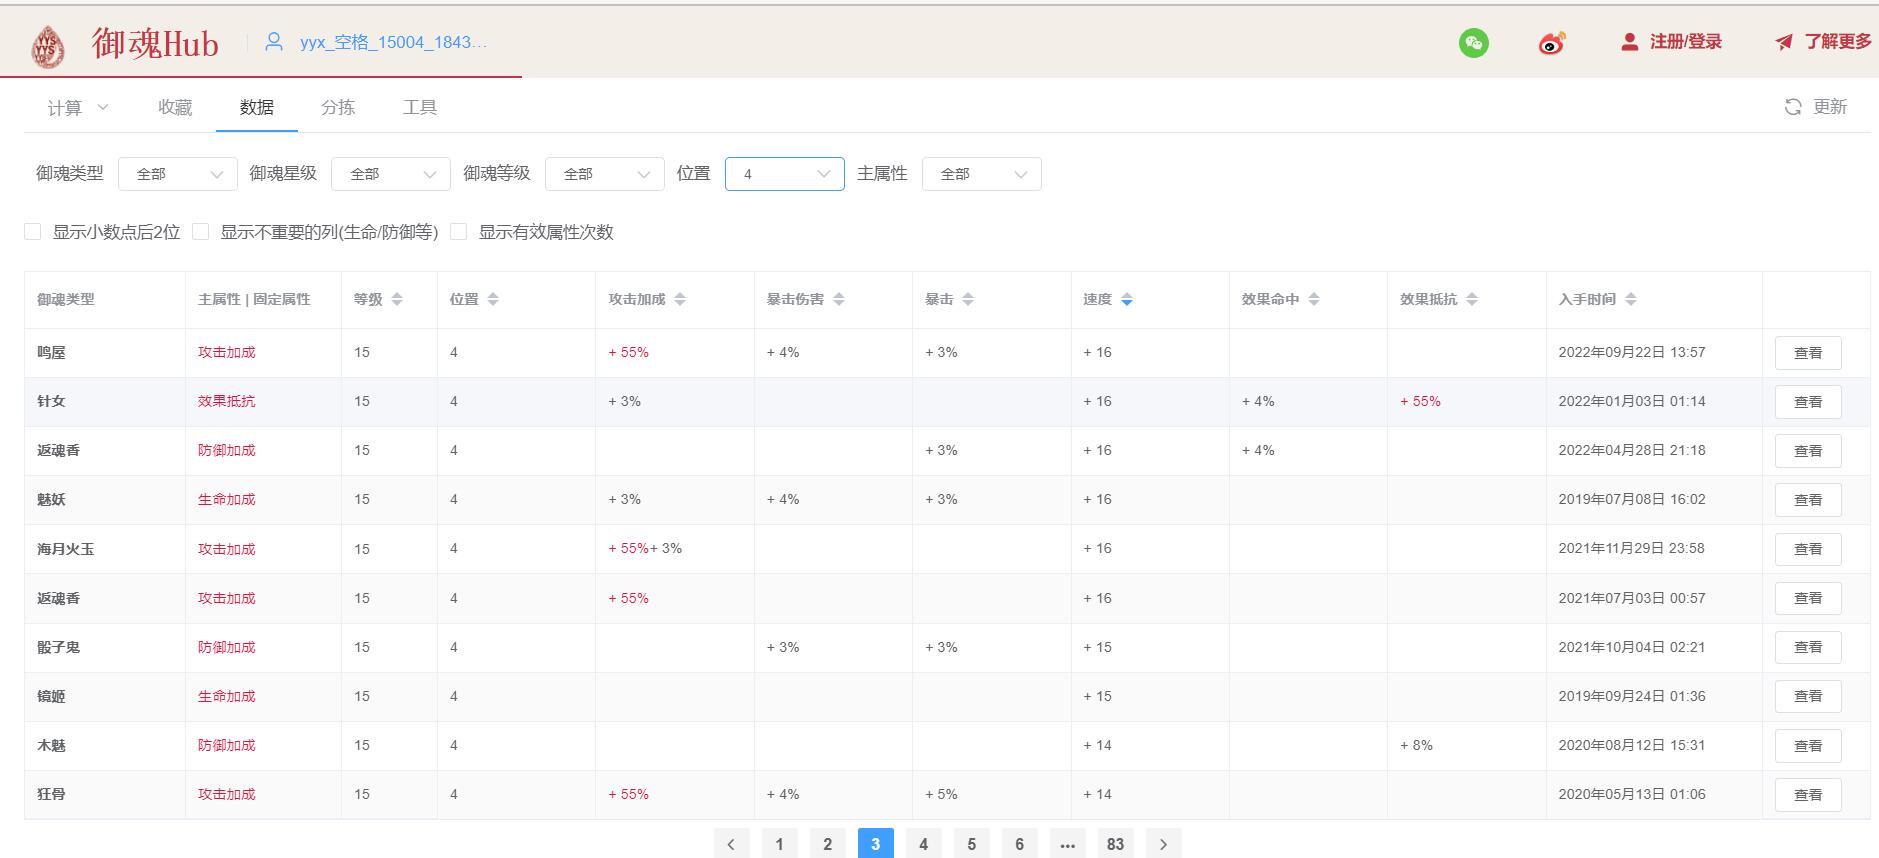Click the date 2022年09月22日 13:57
This screenshot has width=1879, height=858.
coord(1632,352)
